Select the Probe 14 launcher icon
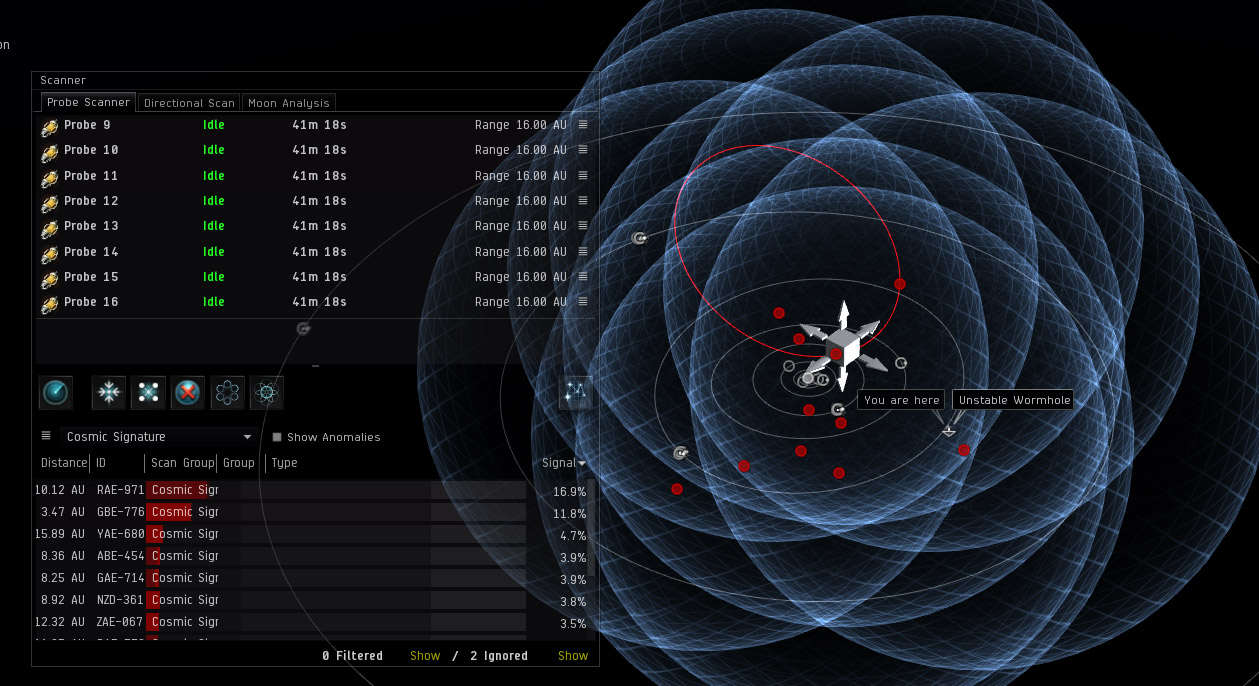Viewport: 1259px width, 686px height. pyautogui.click(x=49, y=253)
